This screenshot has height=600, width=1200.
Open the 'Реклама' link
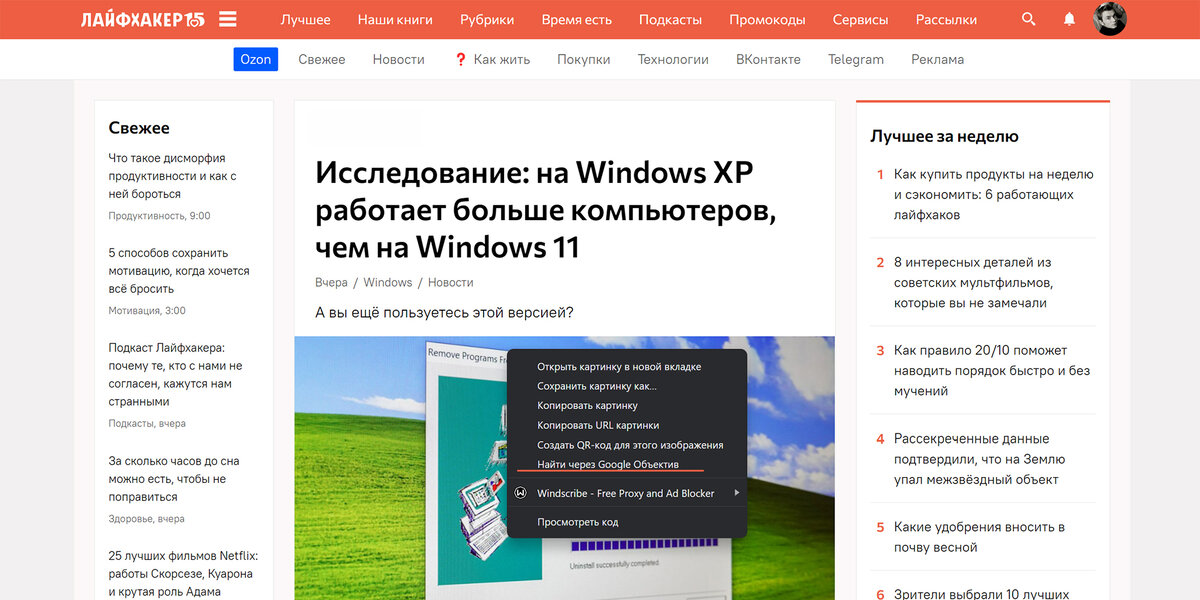(x=938, y=59)
